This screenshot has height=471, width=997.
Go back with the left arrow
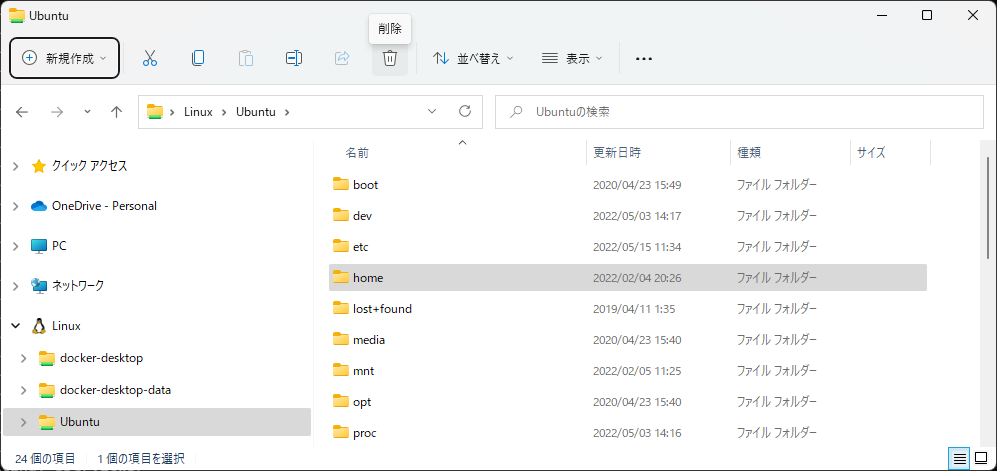[x=22, y=112]
